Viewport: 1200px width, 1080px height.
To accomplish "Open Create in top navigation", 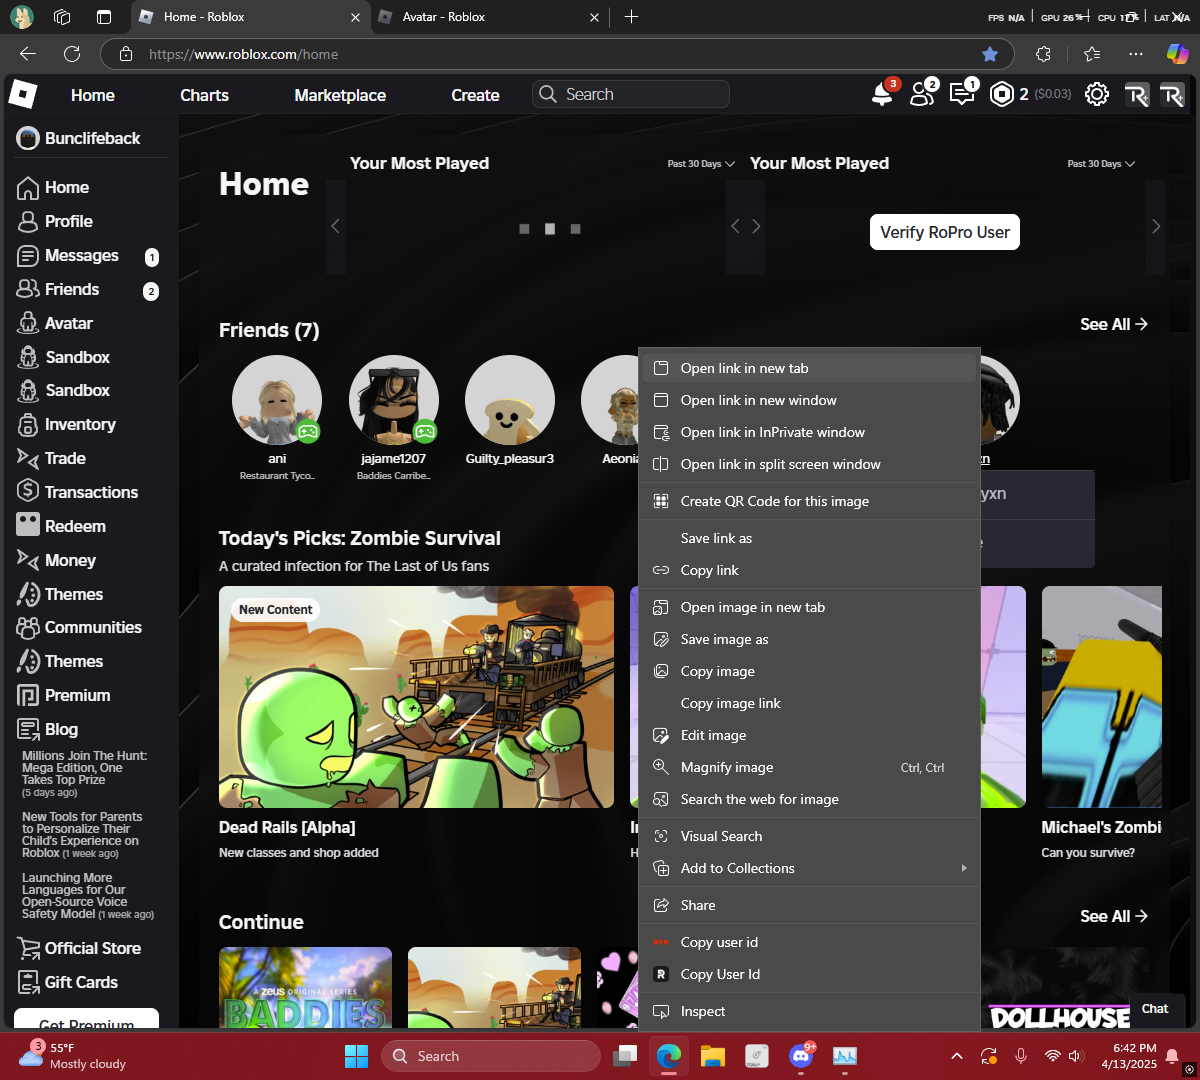I will [x=475, y=95].
